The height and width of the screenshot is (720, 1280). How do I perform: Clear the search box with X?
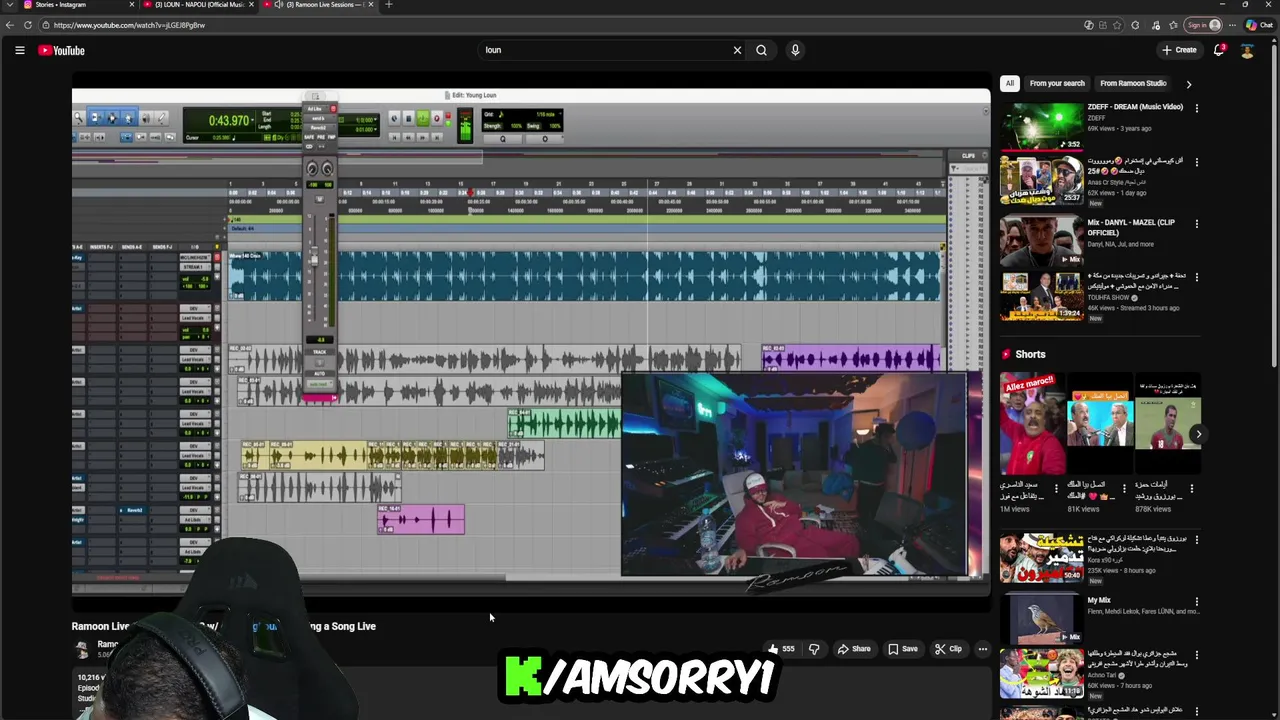tap(737, 50)
